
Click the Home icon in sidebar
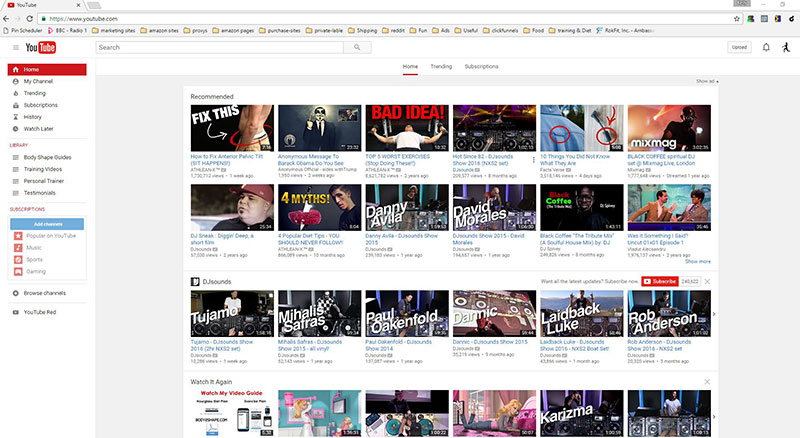15,69
